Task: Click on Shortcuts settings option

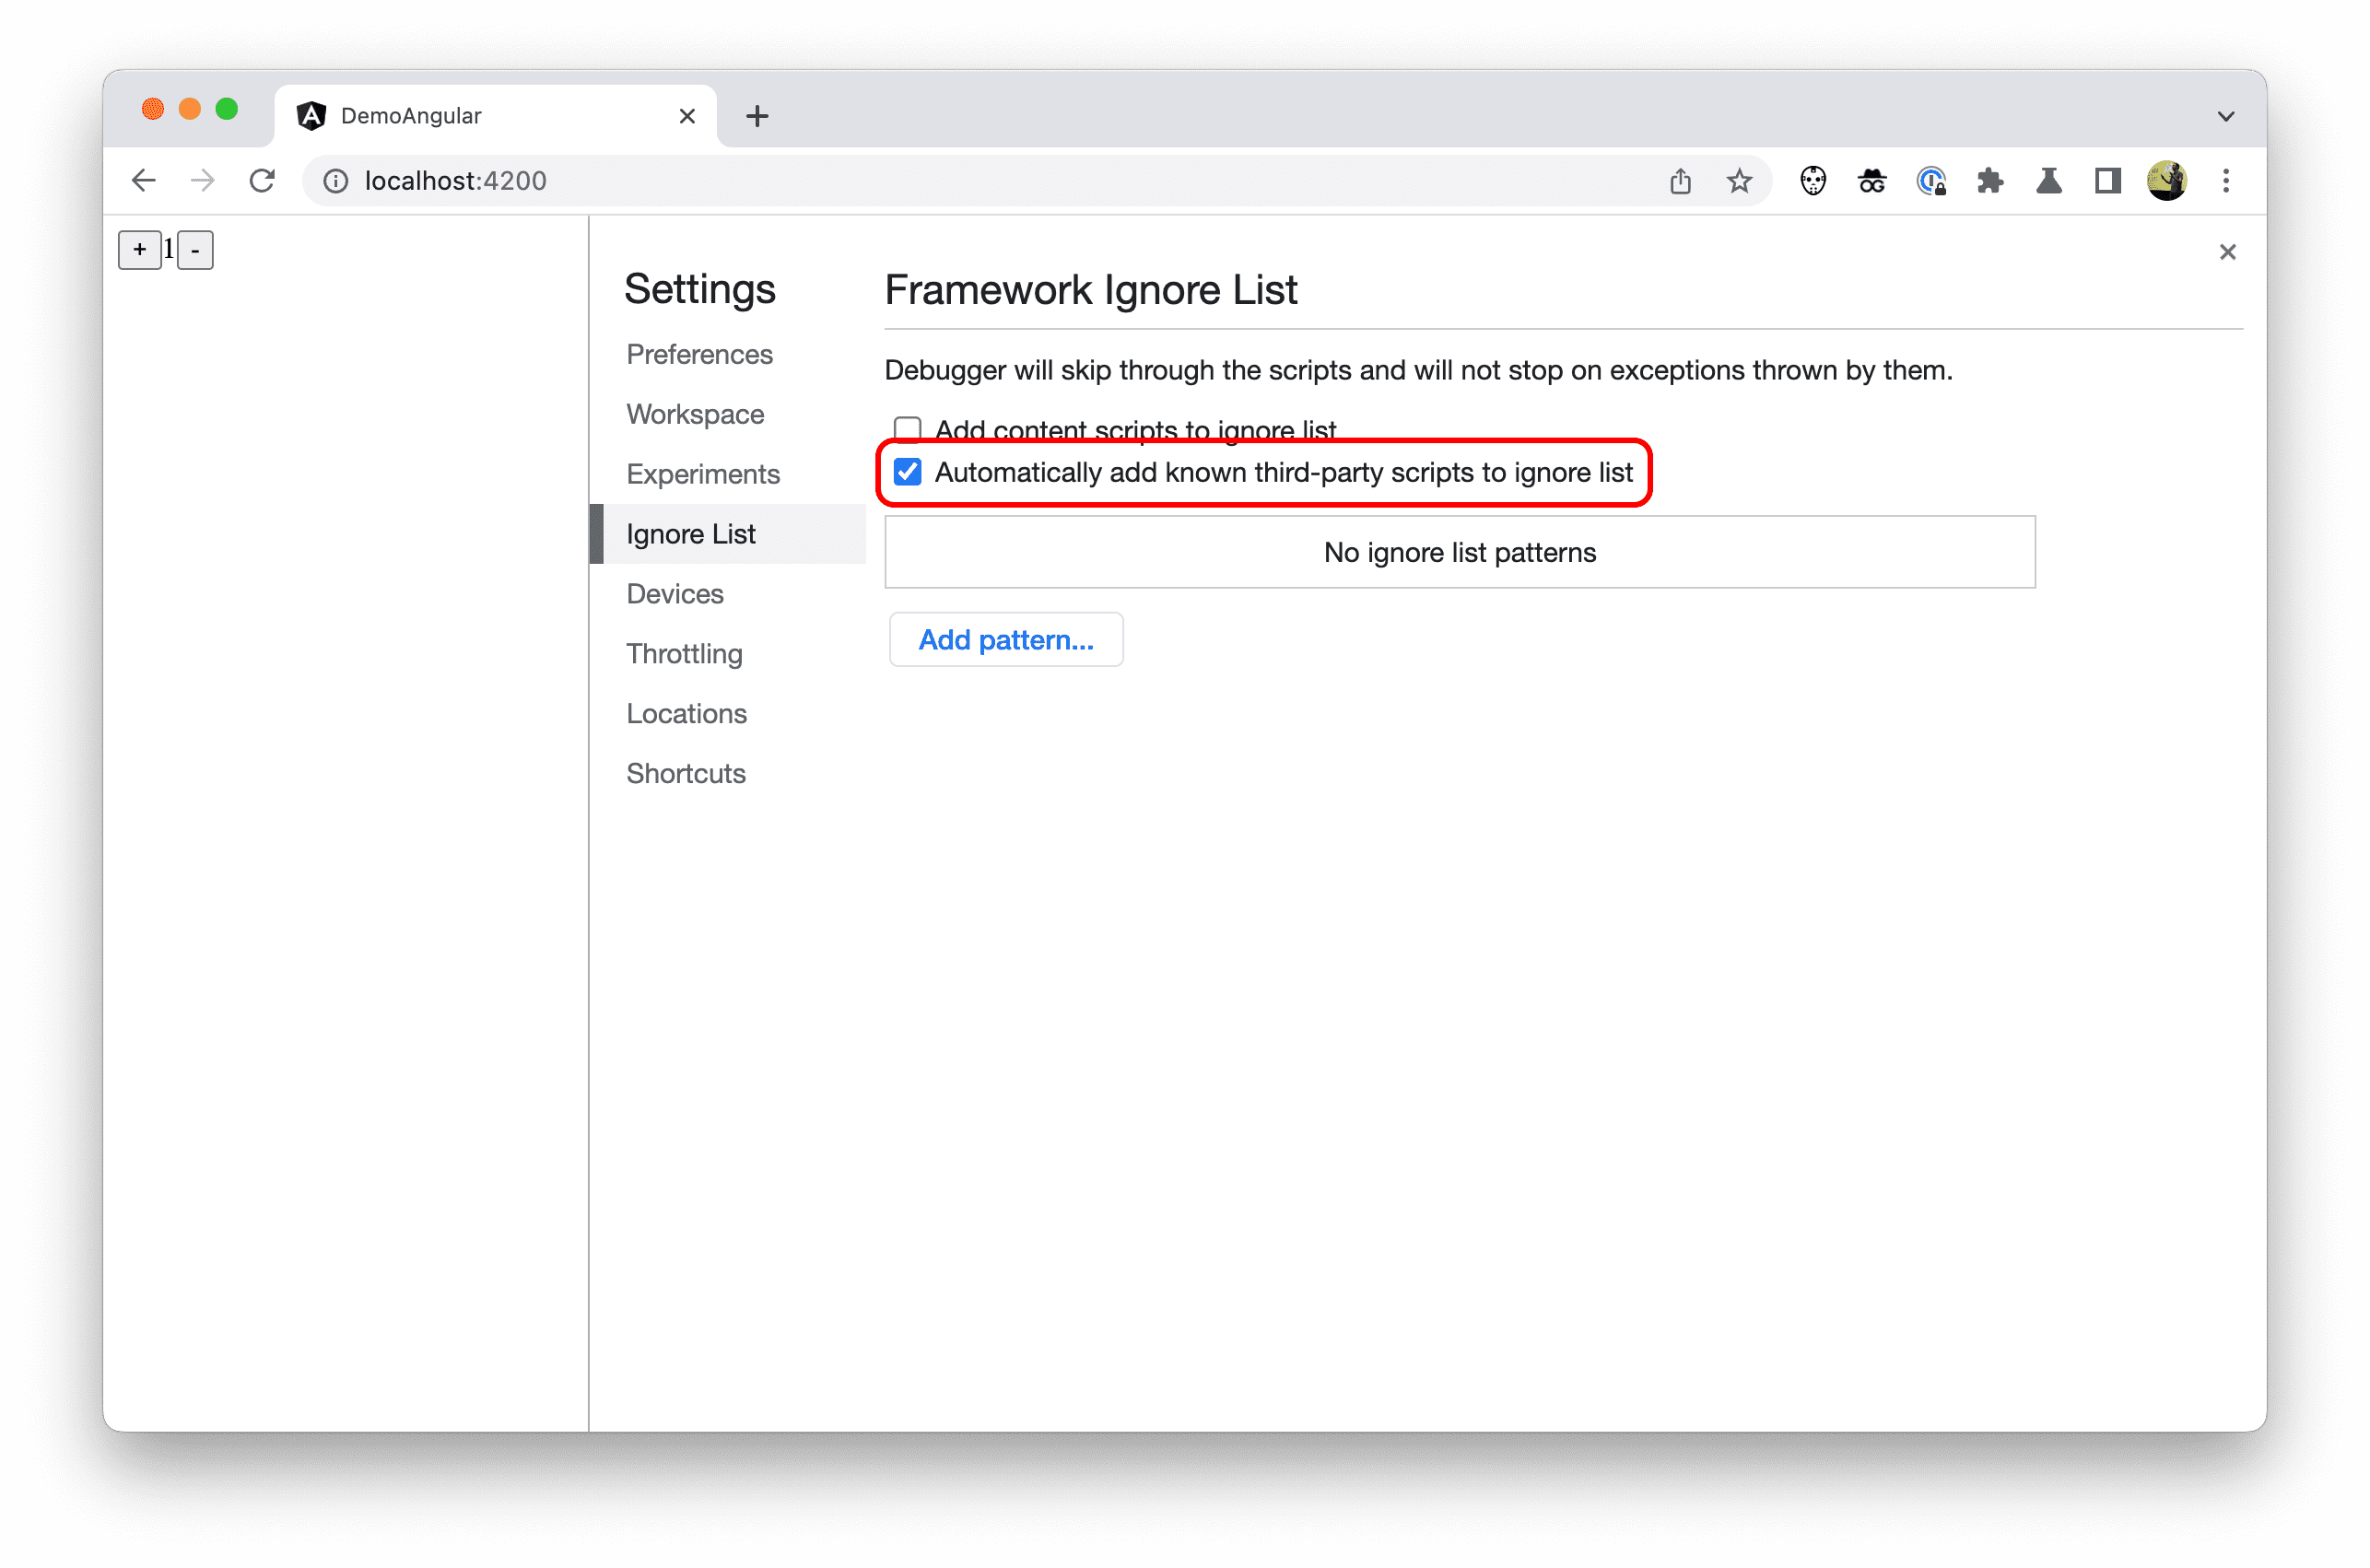Action: point(688,772)
